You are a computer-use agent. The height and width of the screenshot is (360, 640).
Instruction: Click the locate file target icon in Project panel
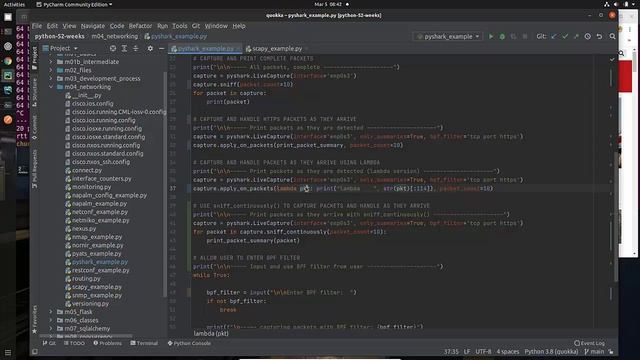pos(113,48)
